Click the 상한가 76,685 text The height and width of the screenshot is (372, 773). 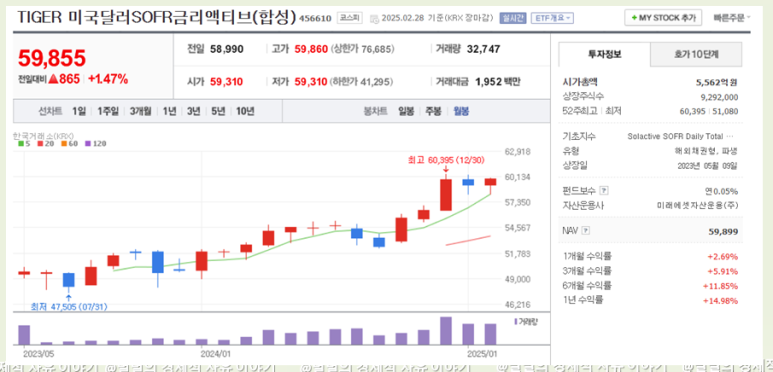click(362, 49)
